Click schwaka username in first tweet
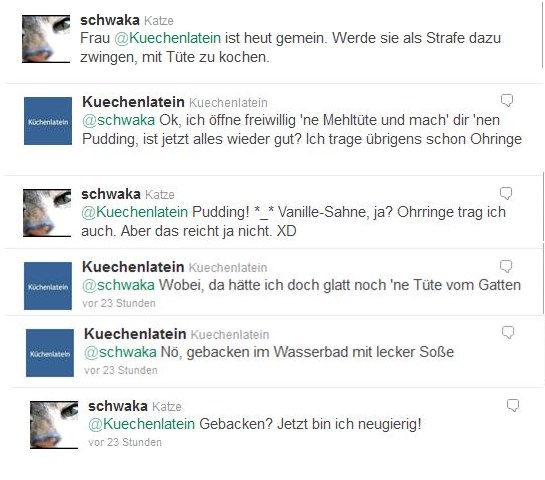Viewport: 545px width, 480px height. tap(110, 20)
